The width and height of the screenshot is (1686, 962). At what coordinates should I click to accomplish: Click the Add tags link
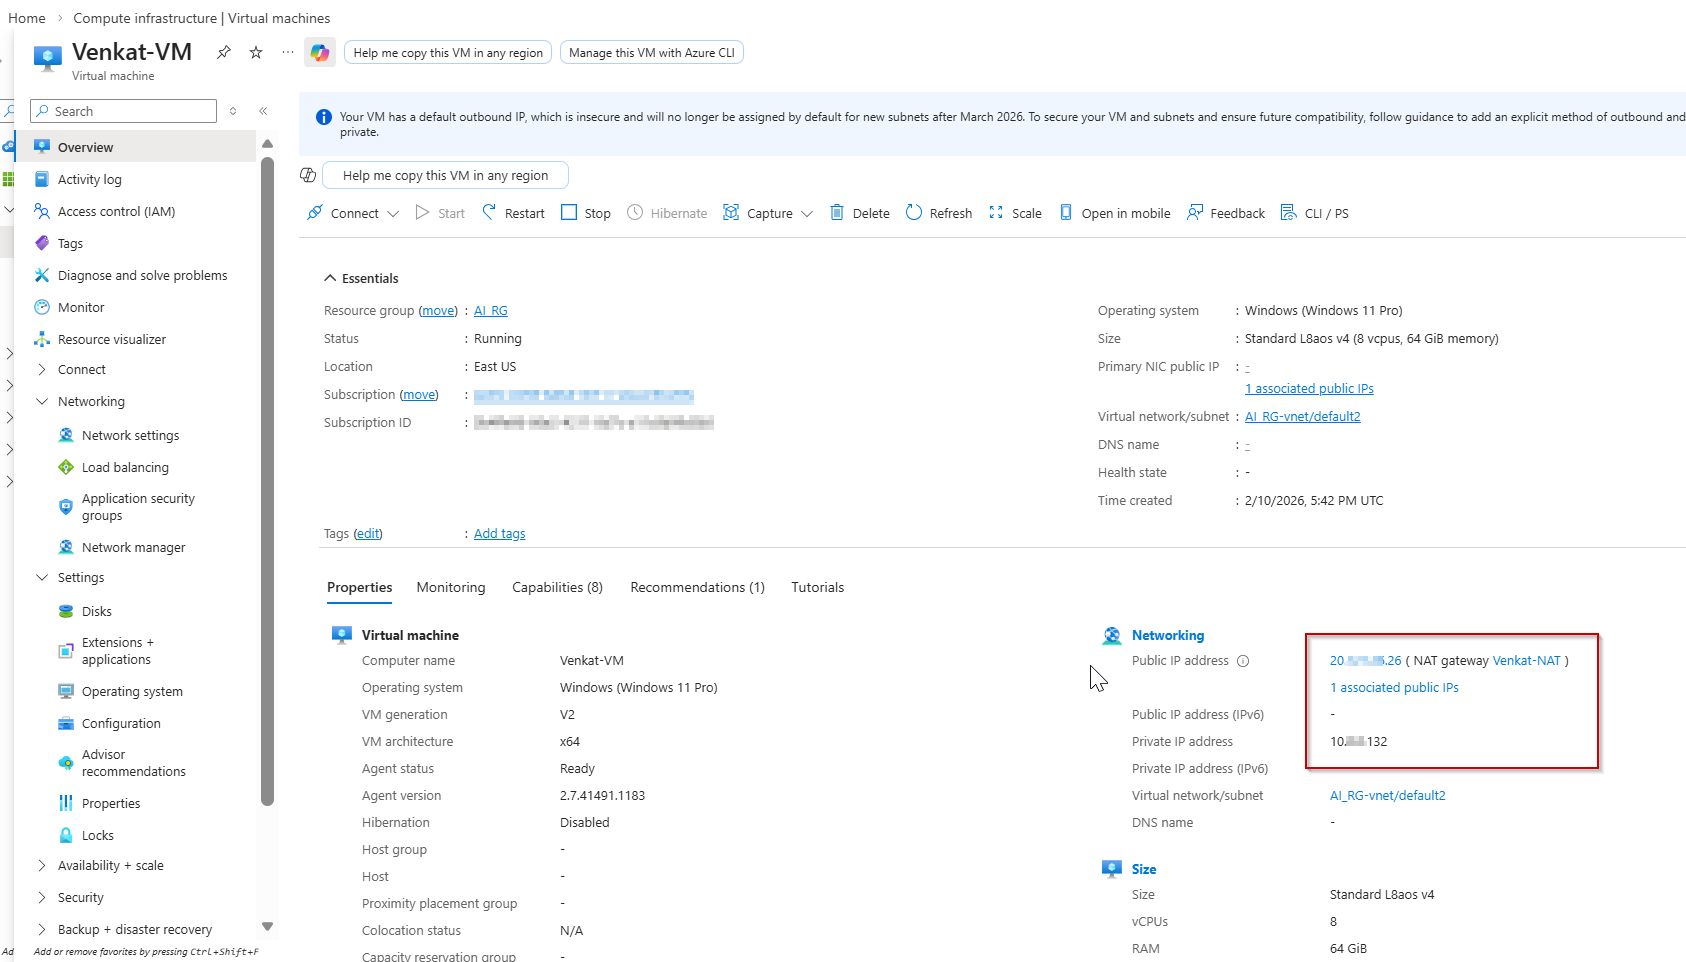pyautogui.click(x=499, y=534)
